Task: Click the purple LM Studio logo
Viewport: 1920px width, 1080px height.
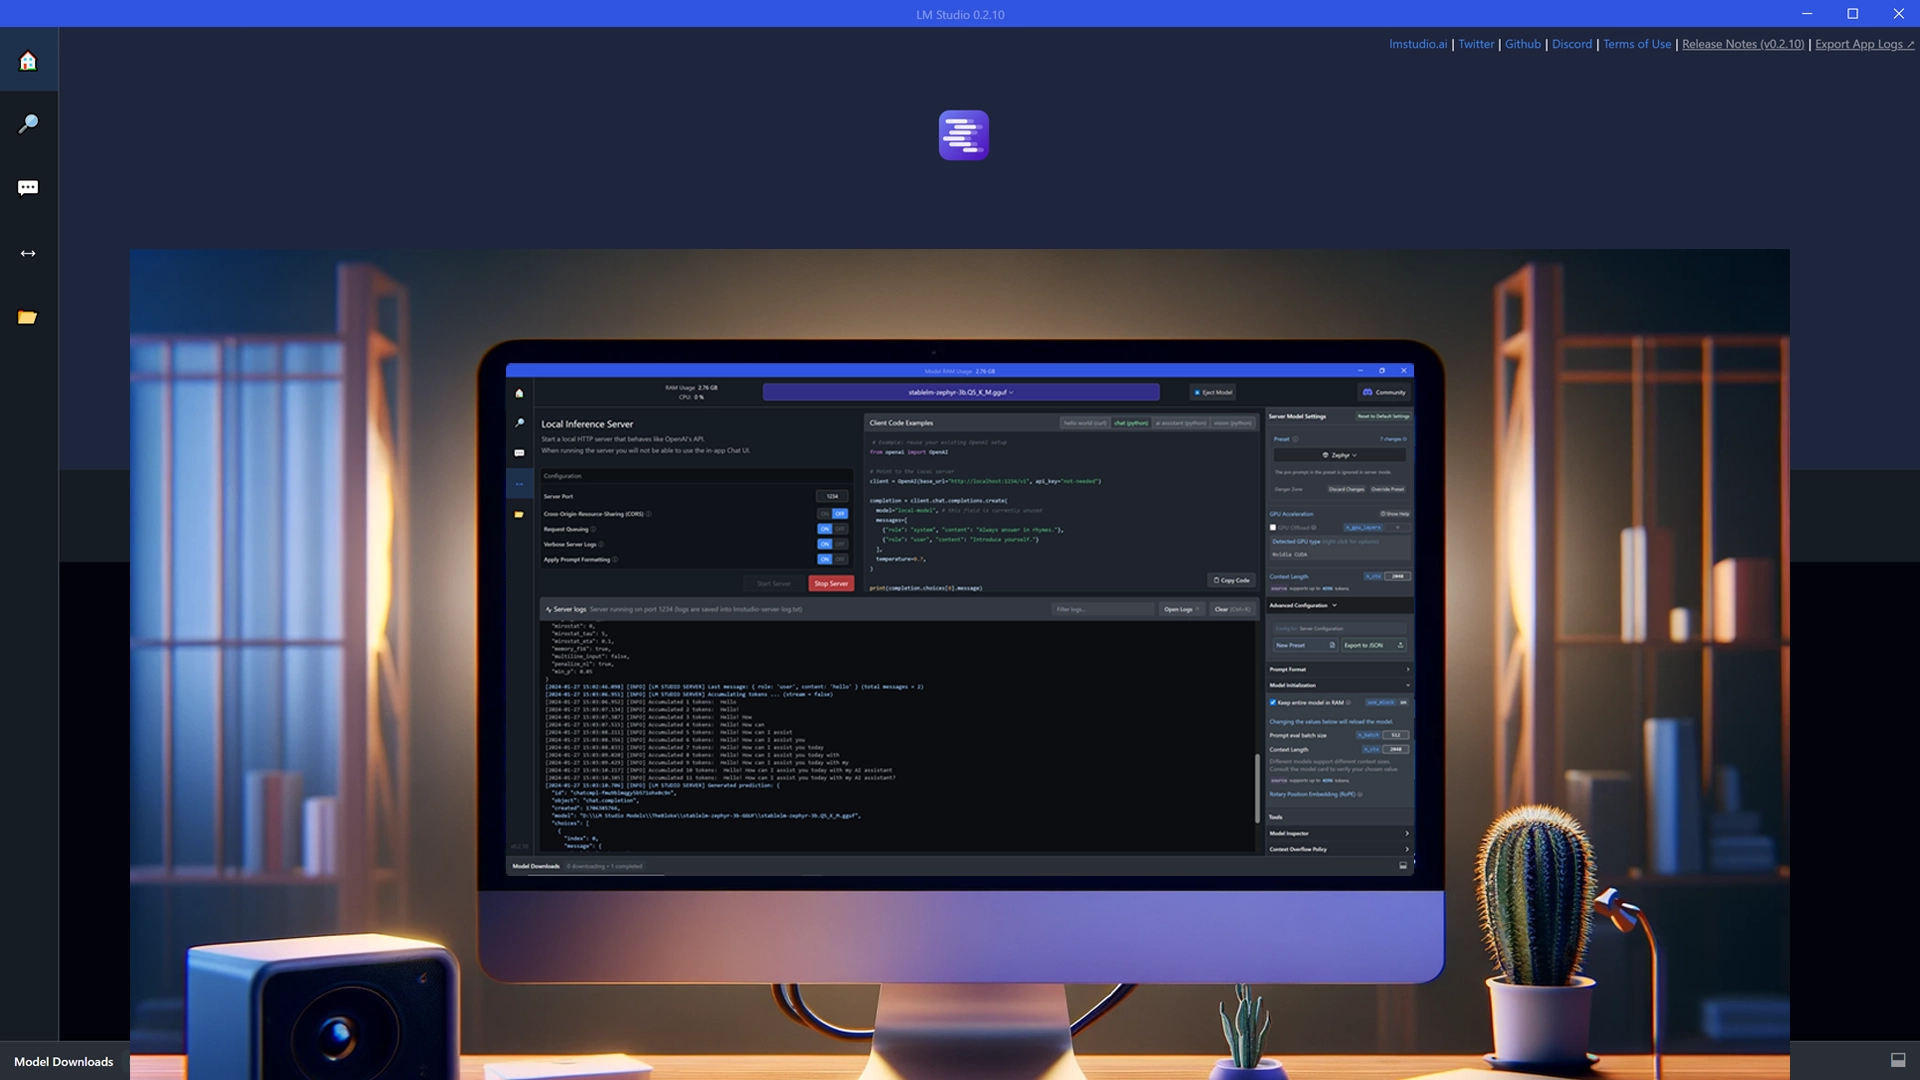Action: coord(963,135)
